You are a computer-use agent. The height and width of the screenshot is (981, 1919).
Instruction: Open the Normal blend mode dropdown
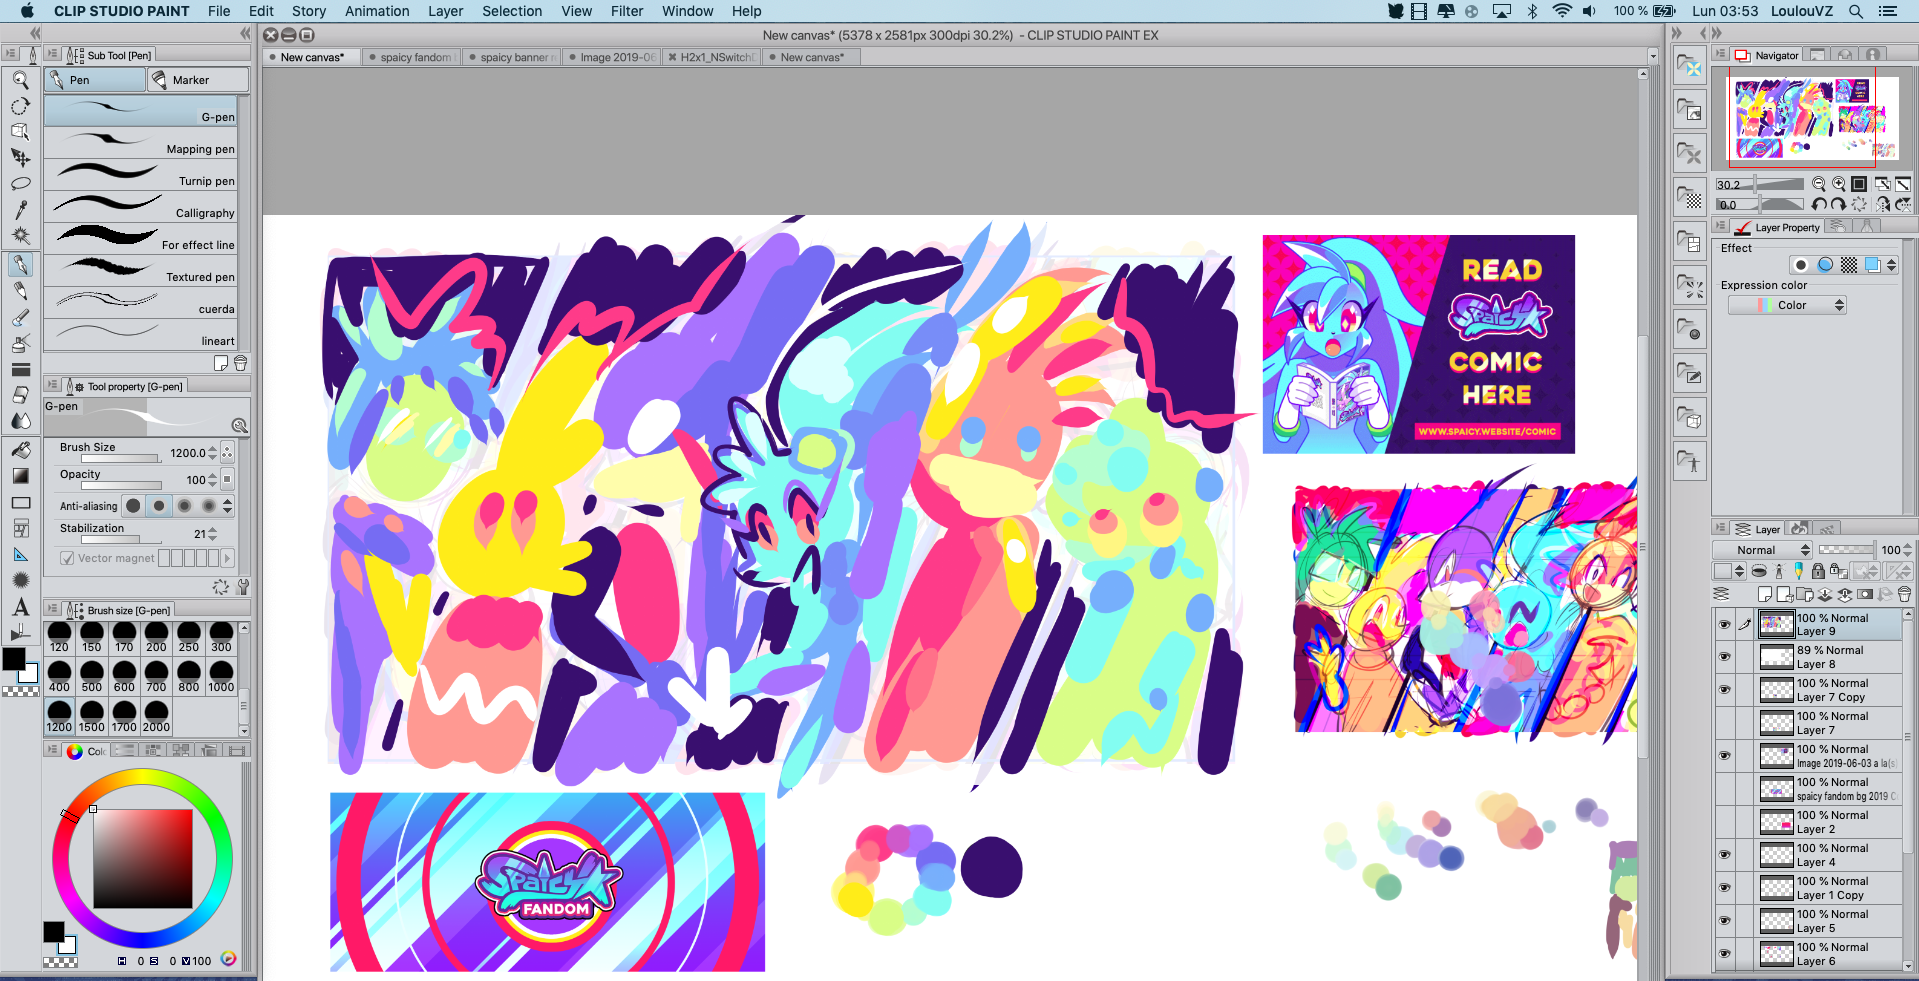click(x=1761, y=550)
